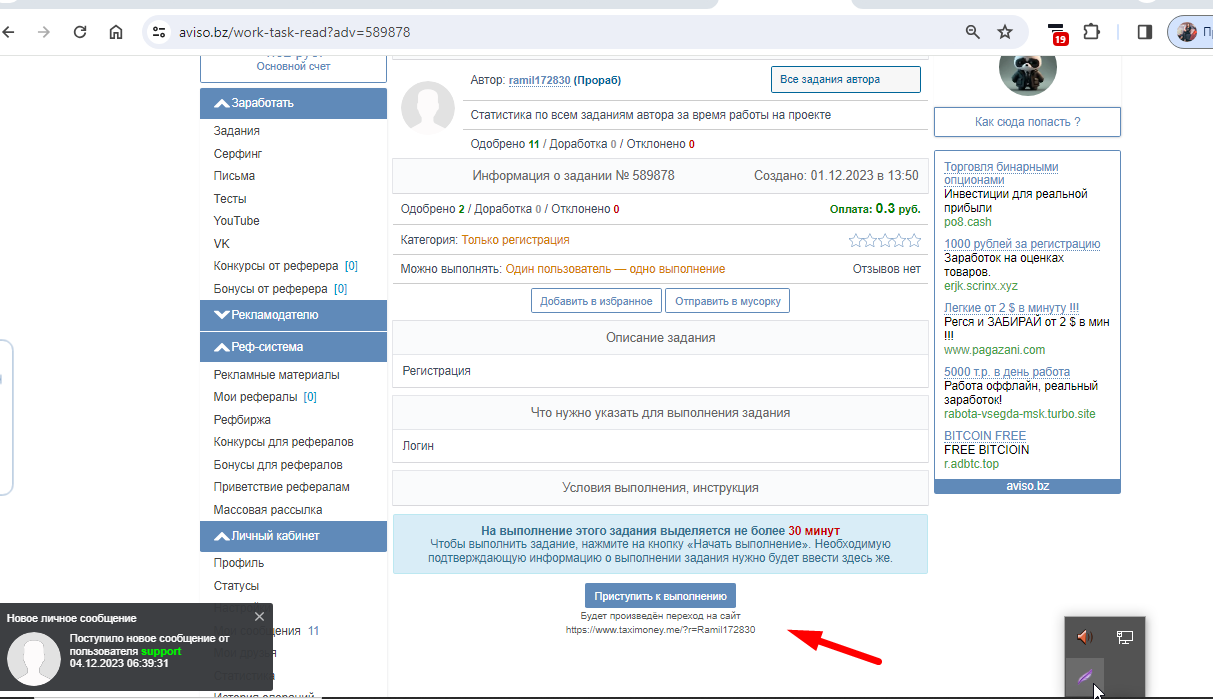1213x699 pixels.
Task: Click Как сюда попасть ? button
Action: pyautogui.click(x=1027, y=122)
